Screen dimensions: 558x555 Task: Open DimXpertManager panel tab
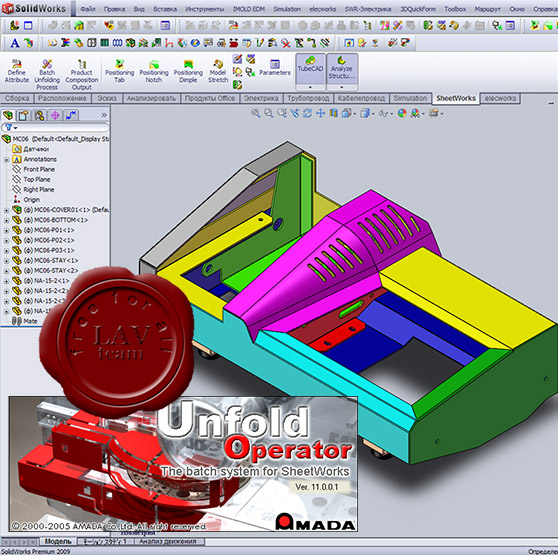[x=55, y=115]
